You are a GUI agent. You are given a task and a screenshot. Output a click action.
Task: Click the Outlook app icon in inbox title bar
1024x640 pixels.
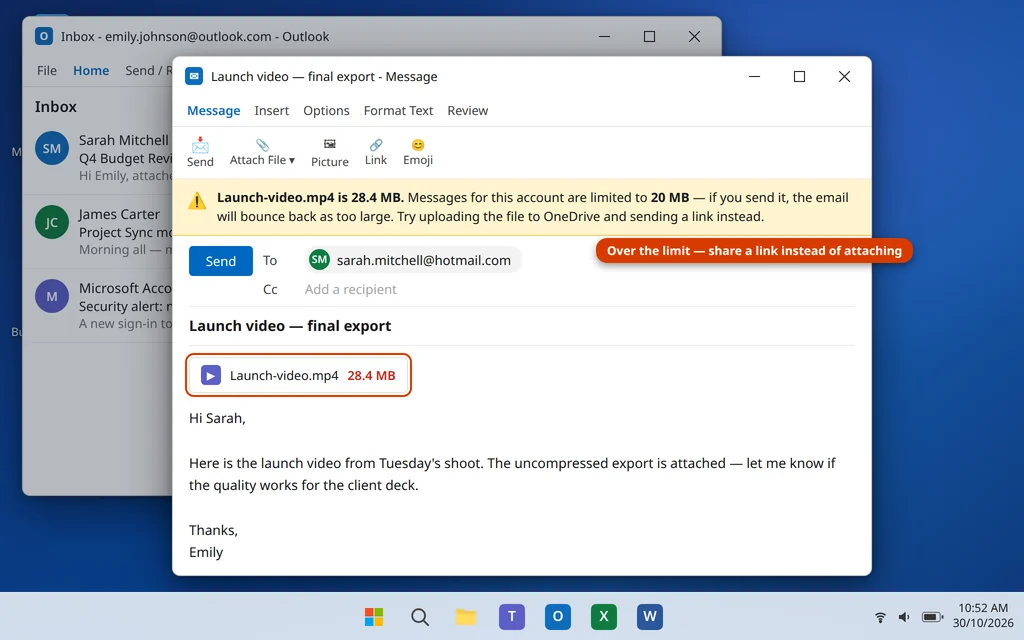coord(44,36)
